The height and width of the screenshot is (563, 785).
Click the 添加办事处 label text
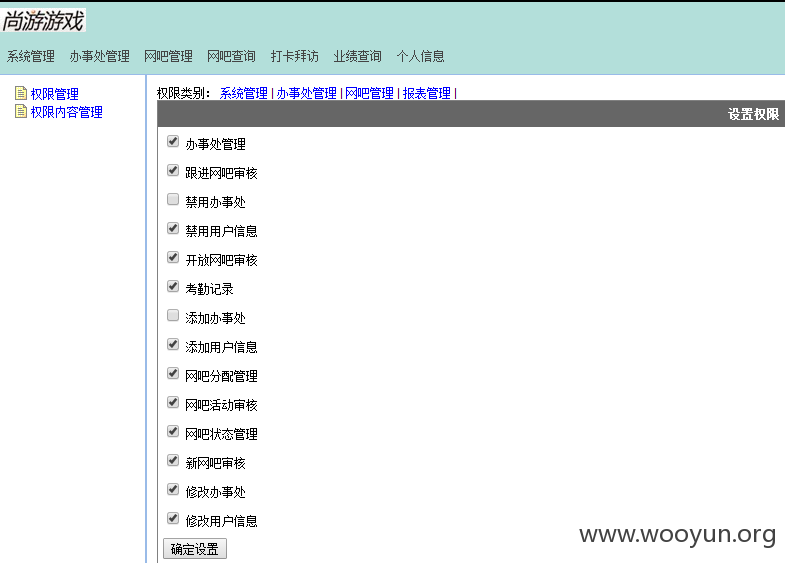tap(215, 318)
